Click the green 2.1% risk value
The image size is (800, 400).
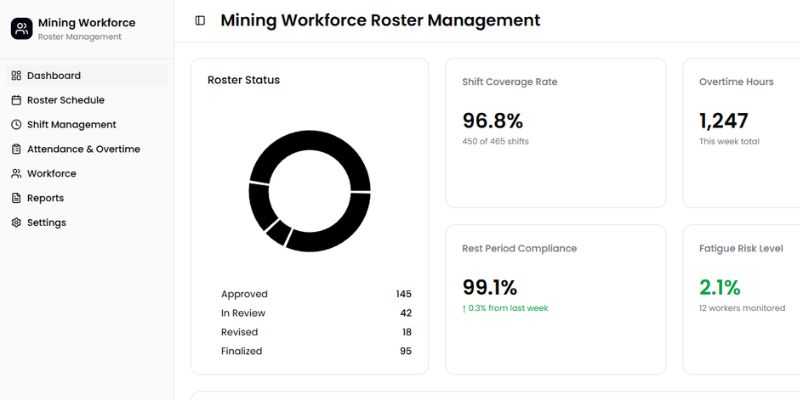coord(720,287)
